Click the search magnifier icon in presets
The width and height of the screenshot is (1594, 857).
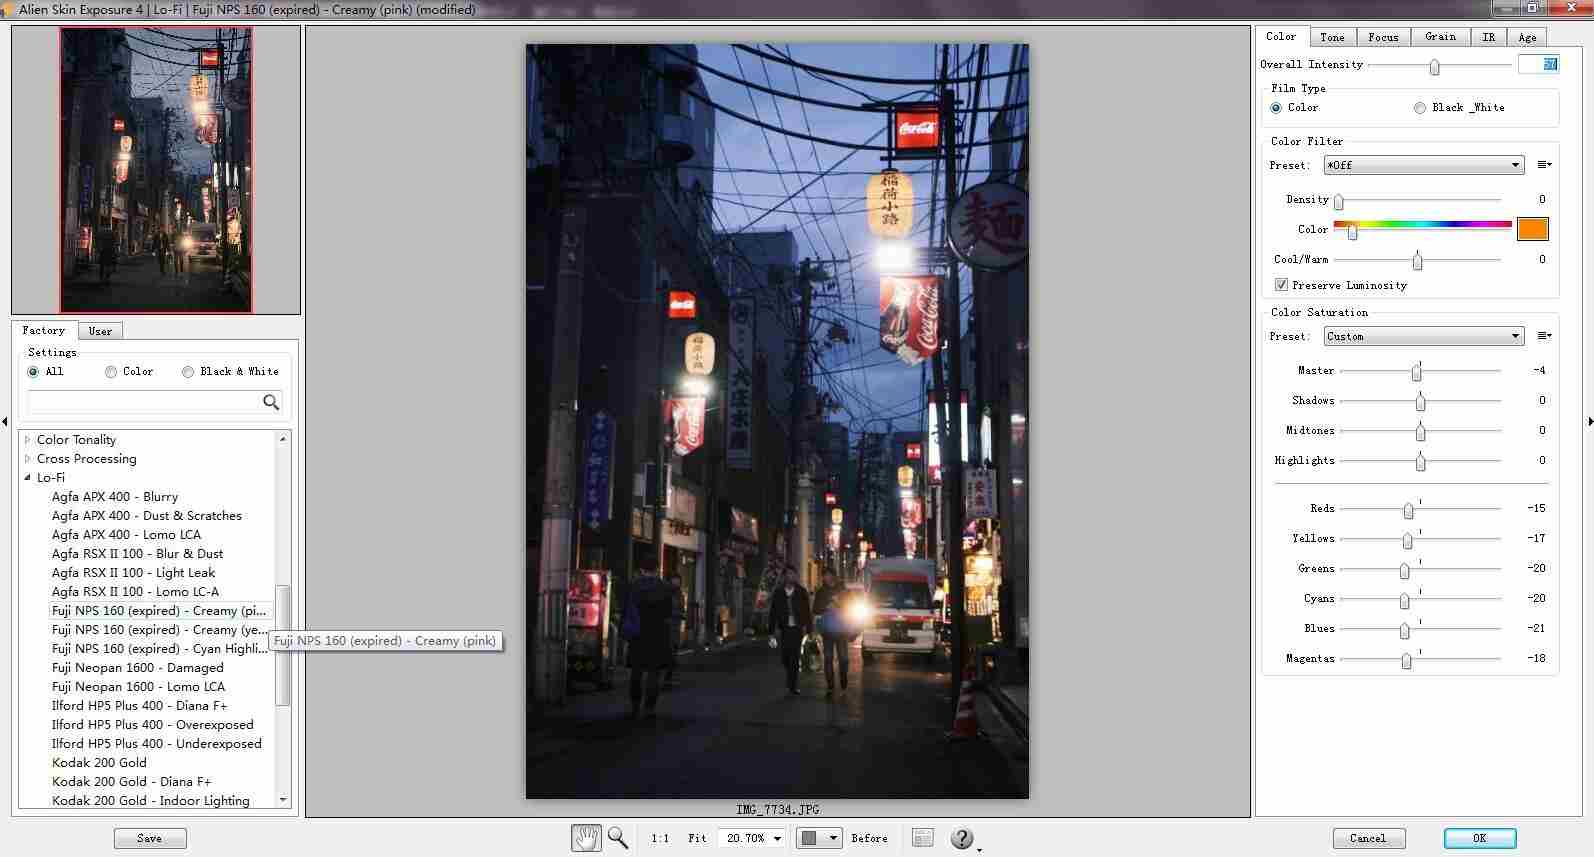tap(271, 402)
